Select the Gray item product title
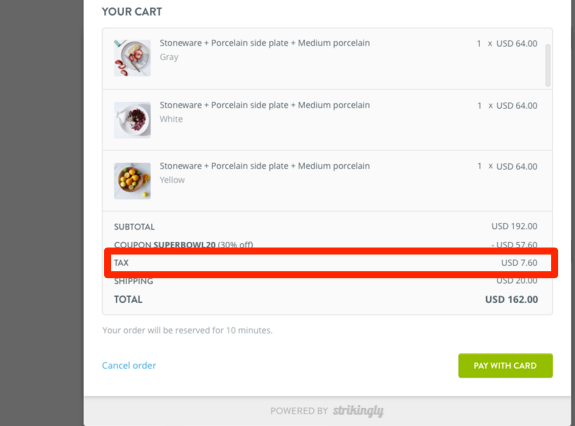Image resolution: width=575 pixels, height=426 pixels. click(x=264, y=43)
